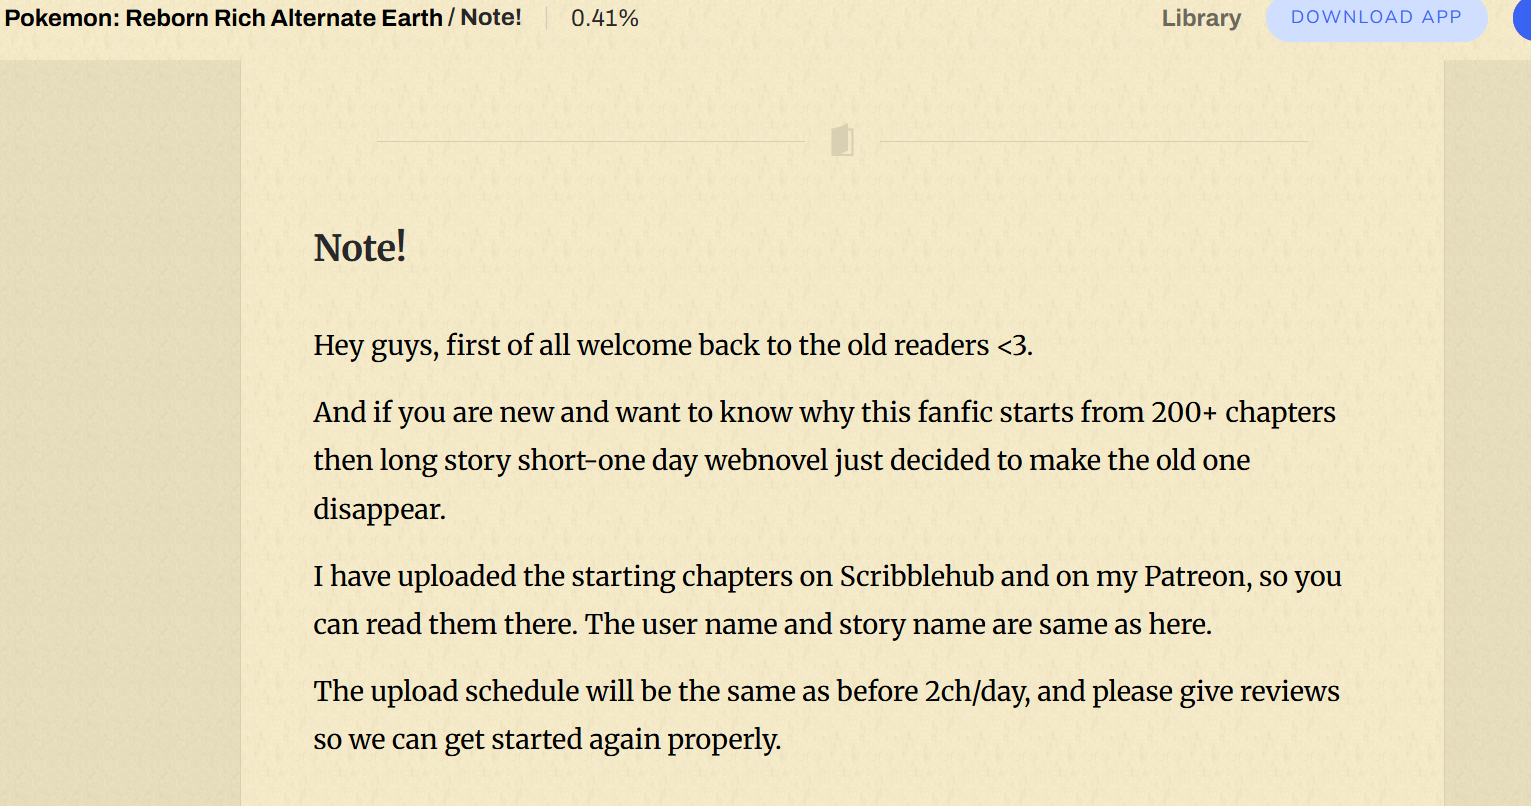
Task: Click the blue profile circle at top right
Action: (x=1524, y=18)
